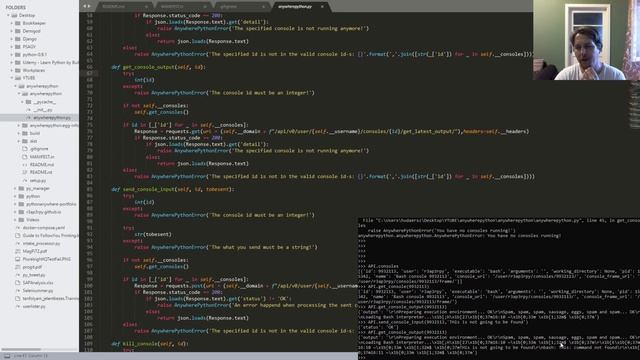Click the Line, Column status bar text

coord(30,356)
